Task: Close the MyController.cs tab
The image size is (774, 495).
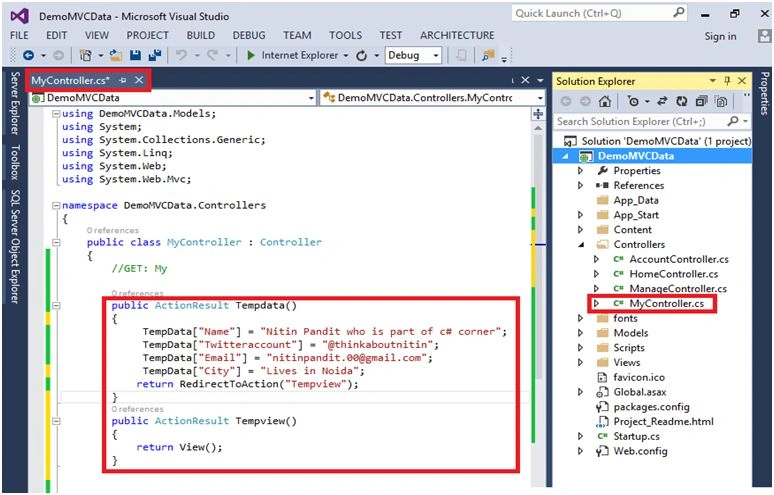Action: 139,80
